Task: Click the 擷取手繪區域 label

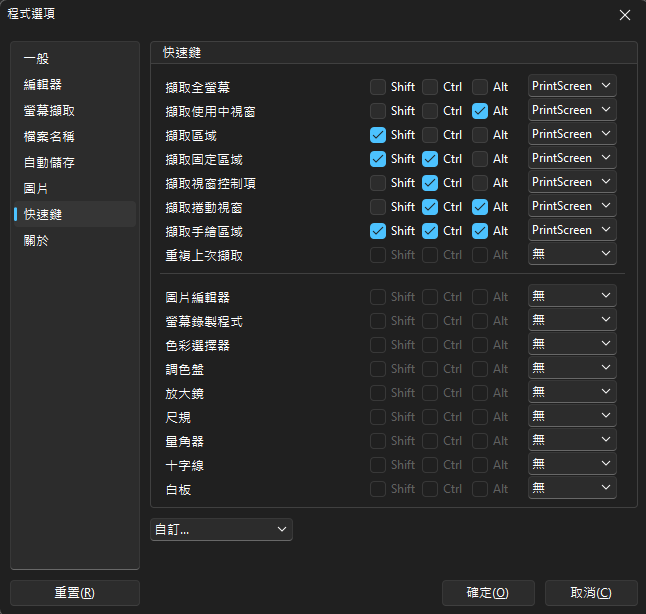Action: [204, 231]
